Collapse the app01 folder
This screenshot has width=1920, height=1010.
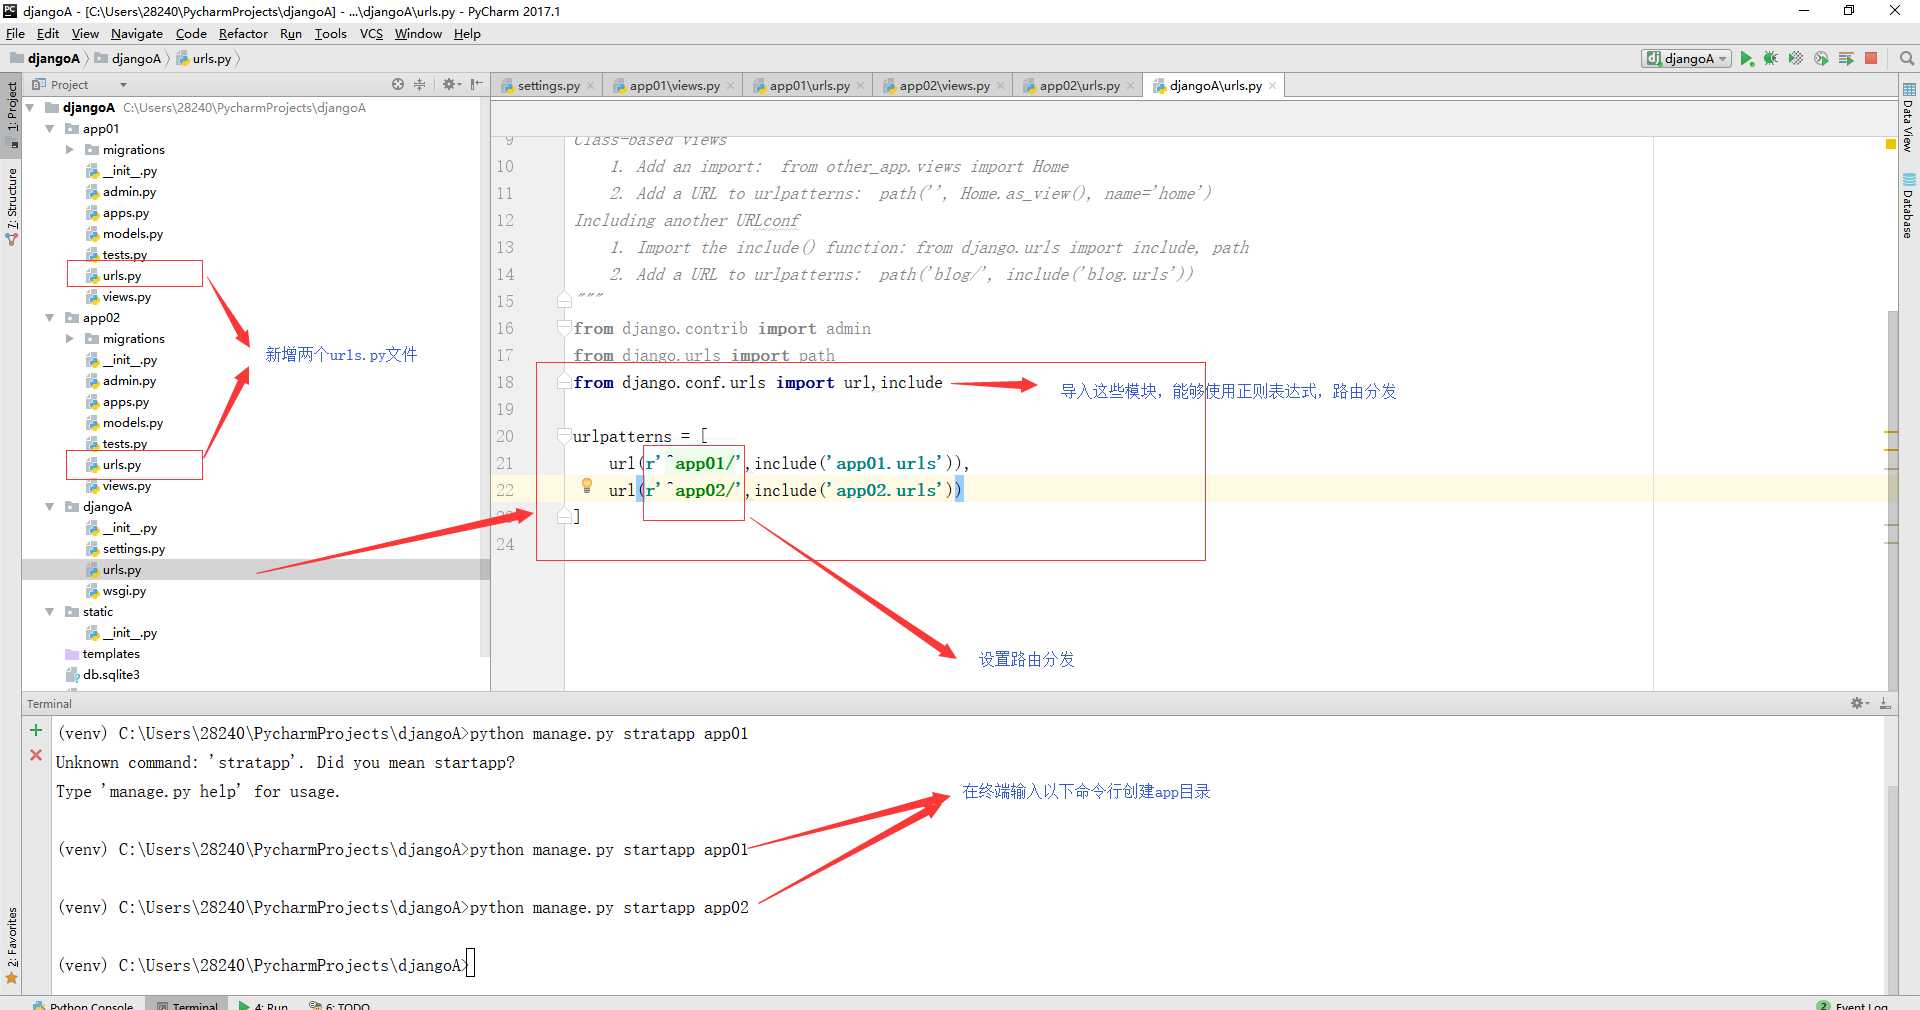tap(50, 129)
